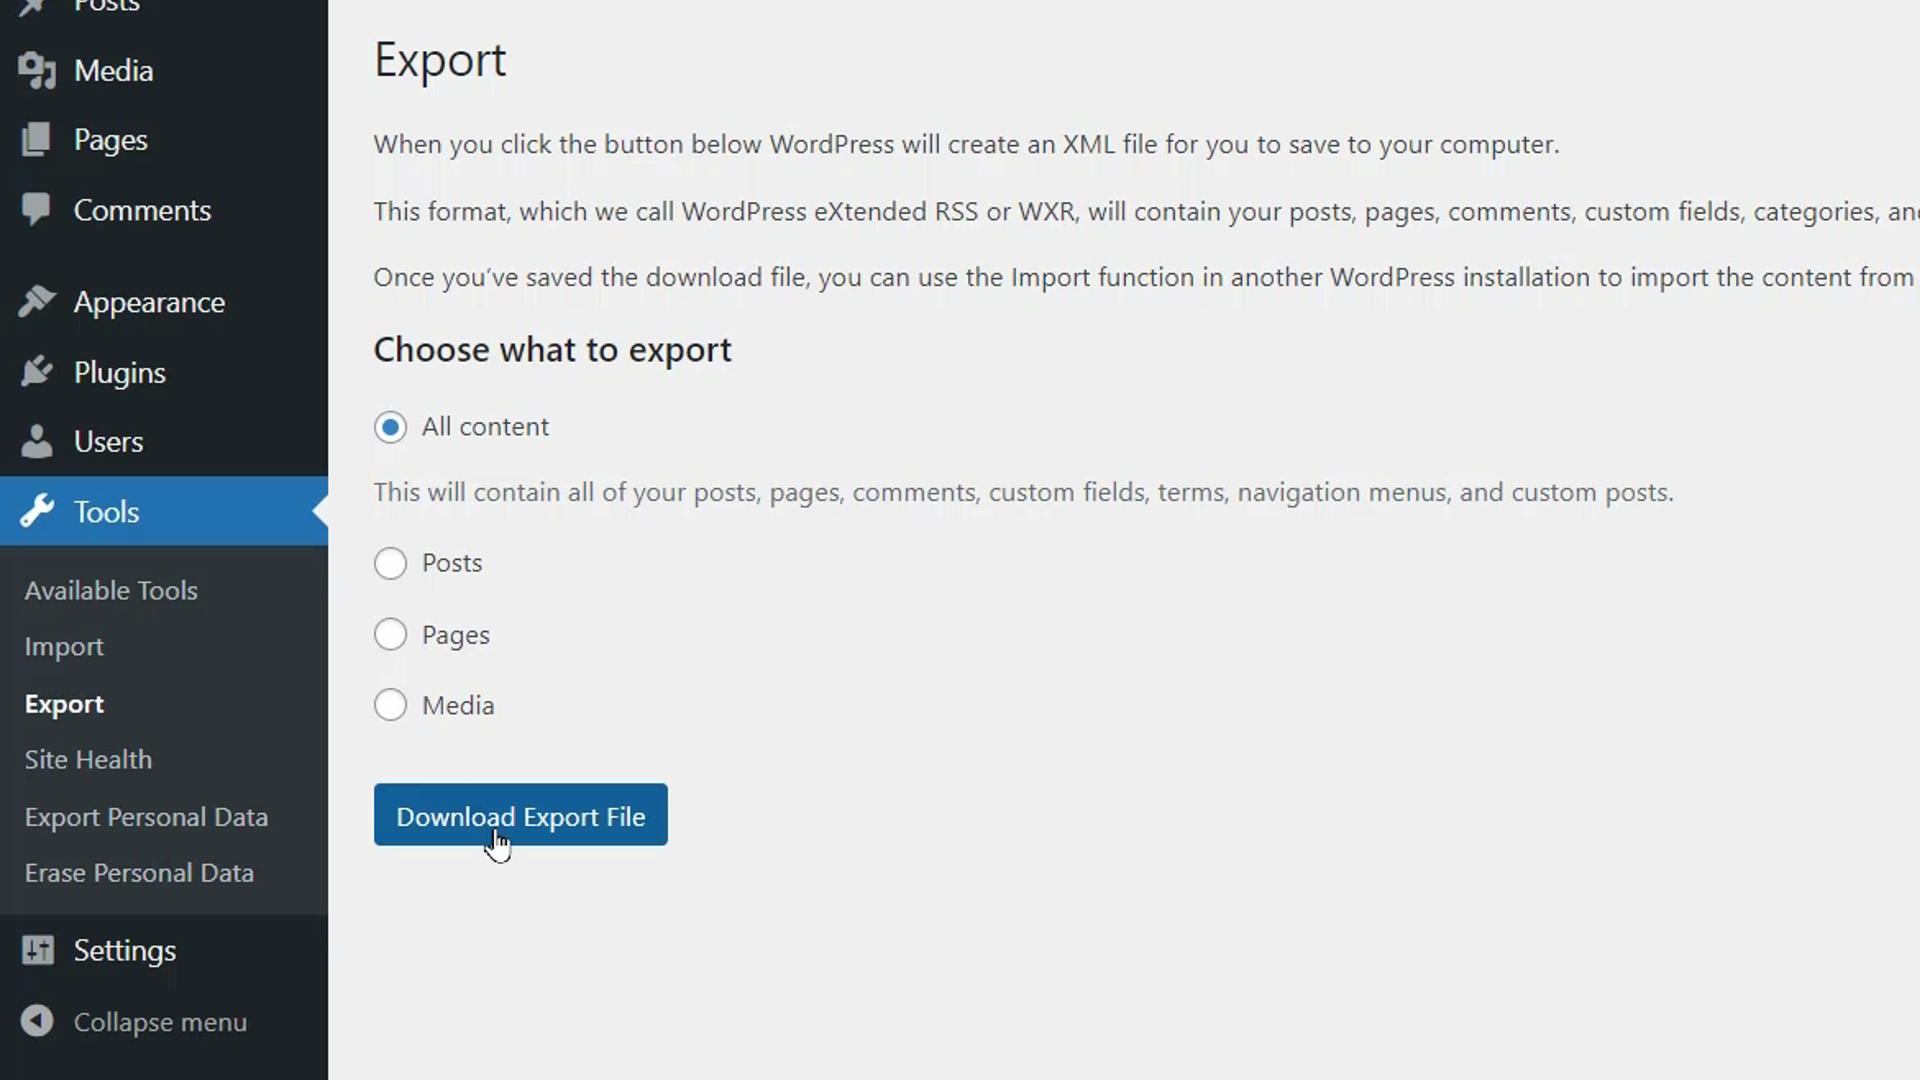Select the Pages radio button
The image size is (1920, 1080).
click(390, 636)
